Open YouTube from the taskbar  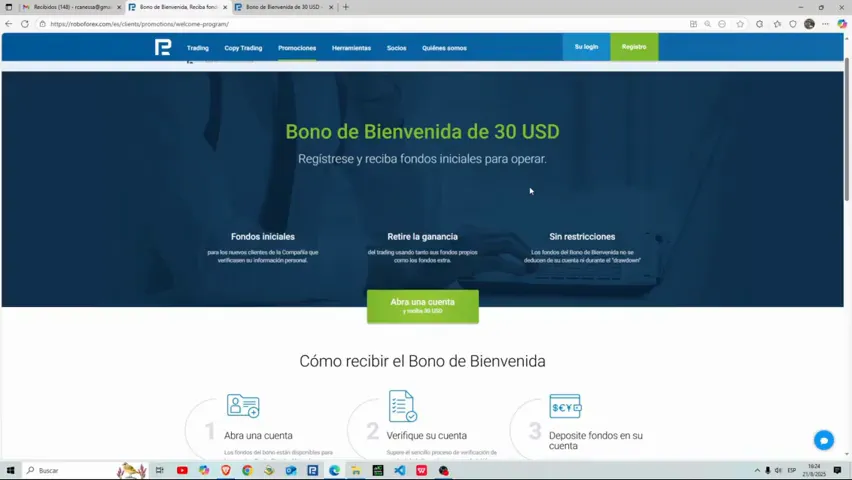pyautogui.click(x=182, y=470)
